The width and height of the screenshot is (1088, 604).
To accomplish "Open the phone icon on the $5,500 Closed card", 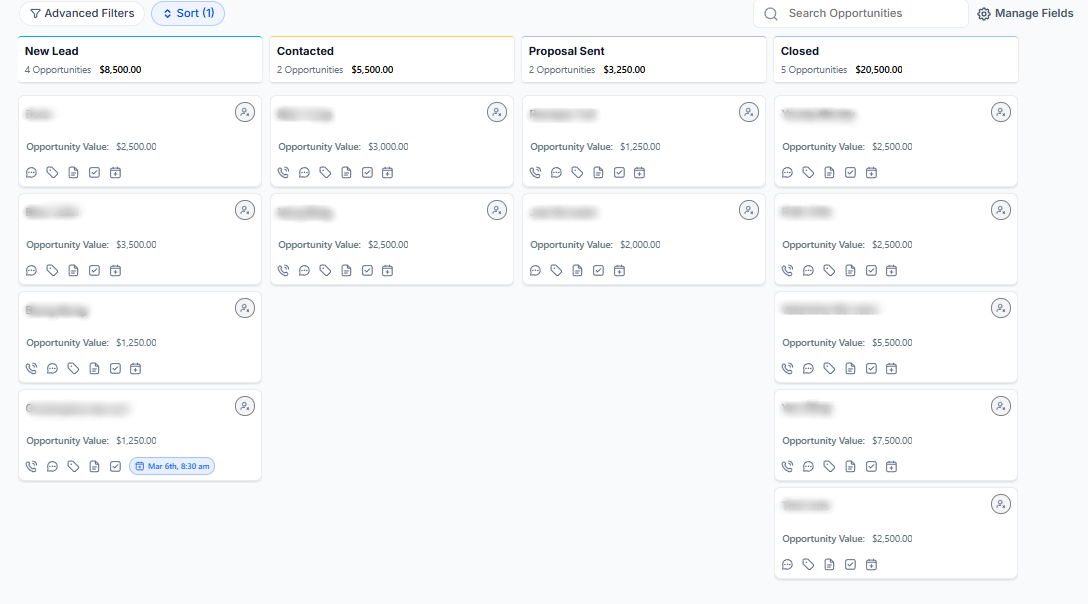I will 787,368.
